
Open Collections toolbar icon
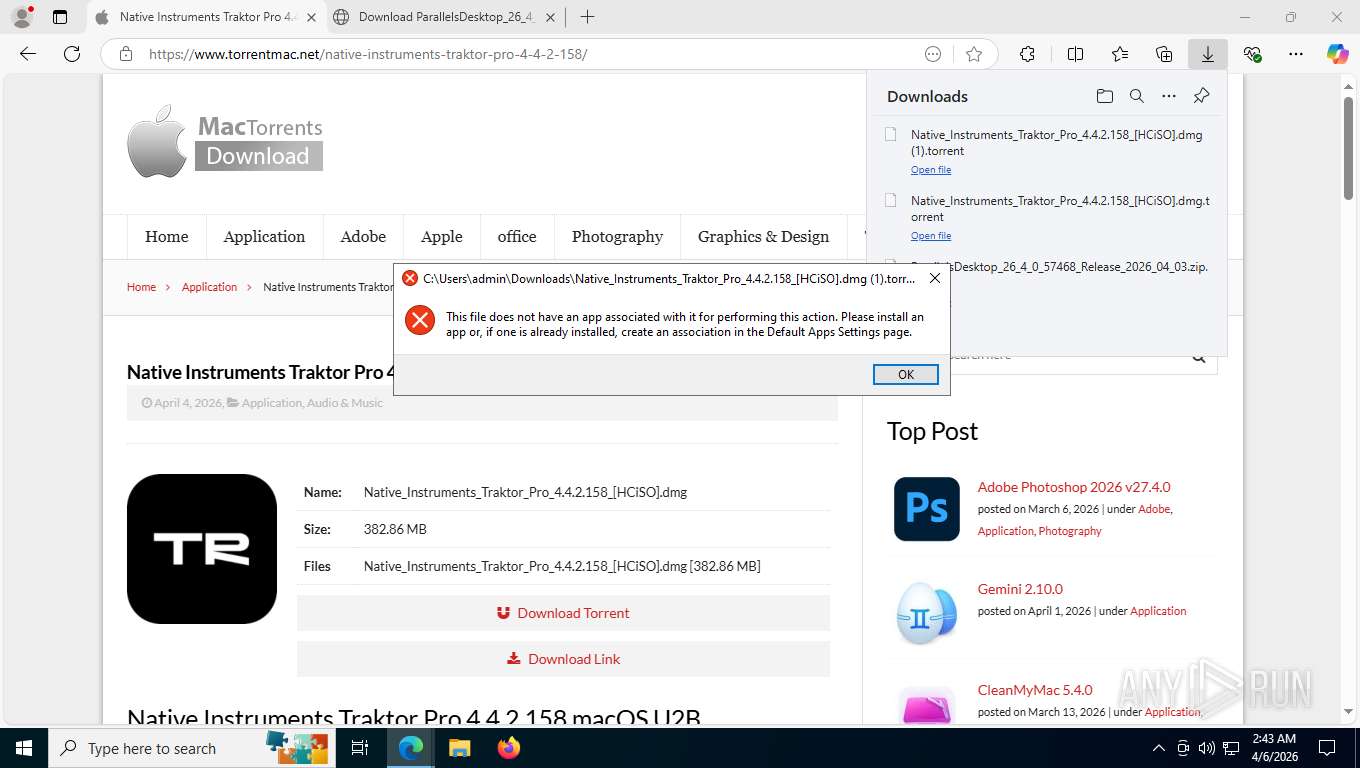point(1164,54)
